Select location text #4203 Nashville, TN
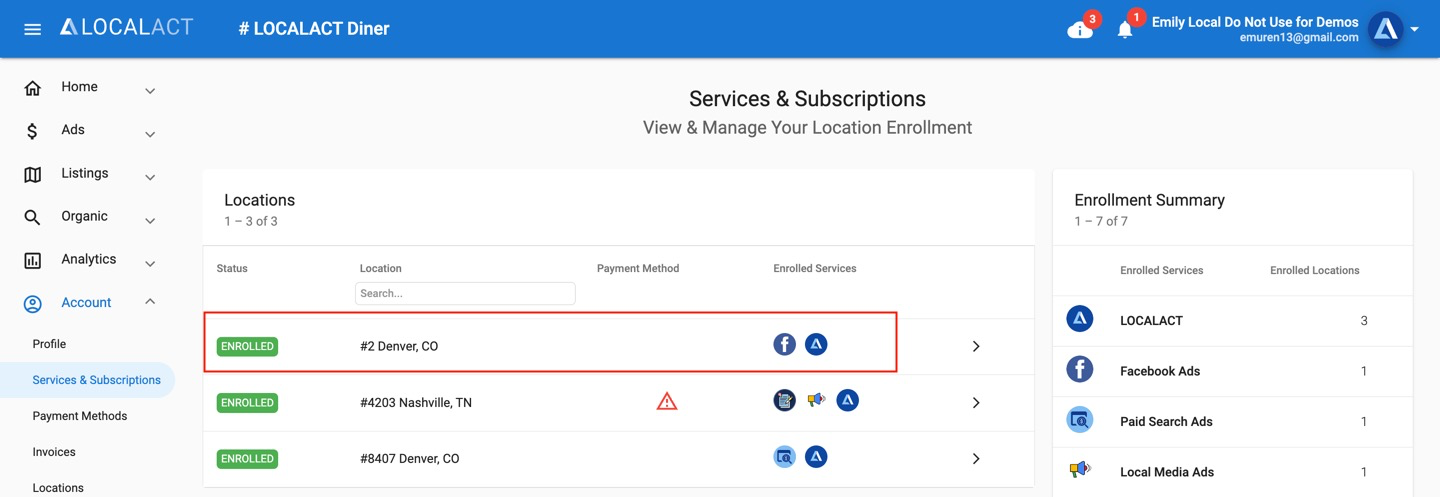 click(x=416, y=403)
